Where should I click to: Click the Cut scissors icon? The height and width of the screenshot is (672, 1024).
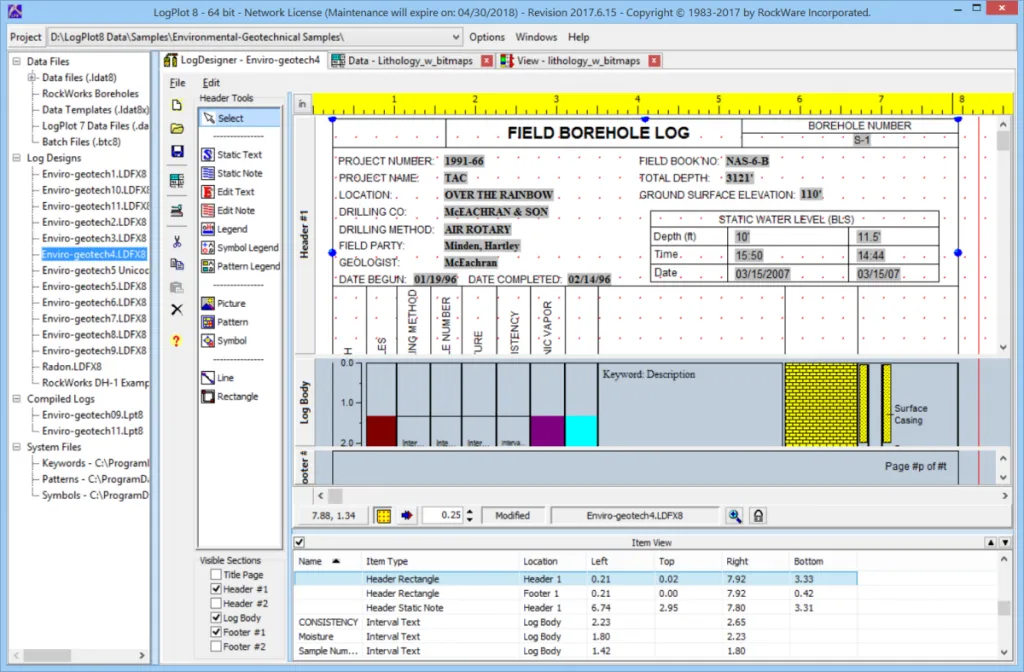pos(177,242)
